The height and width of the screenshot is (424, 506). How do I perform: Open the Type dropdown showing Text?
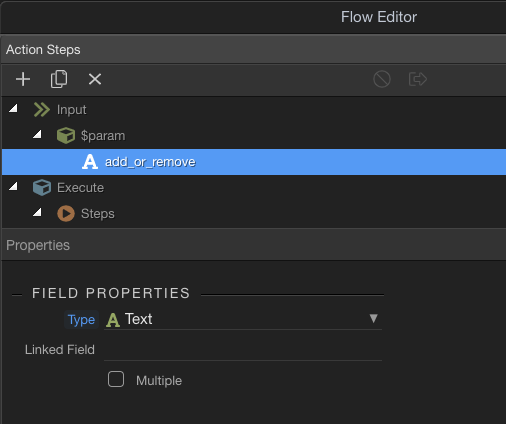click(243, 319)
